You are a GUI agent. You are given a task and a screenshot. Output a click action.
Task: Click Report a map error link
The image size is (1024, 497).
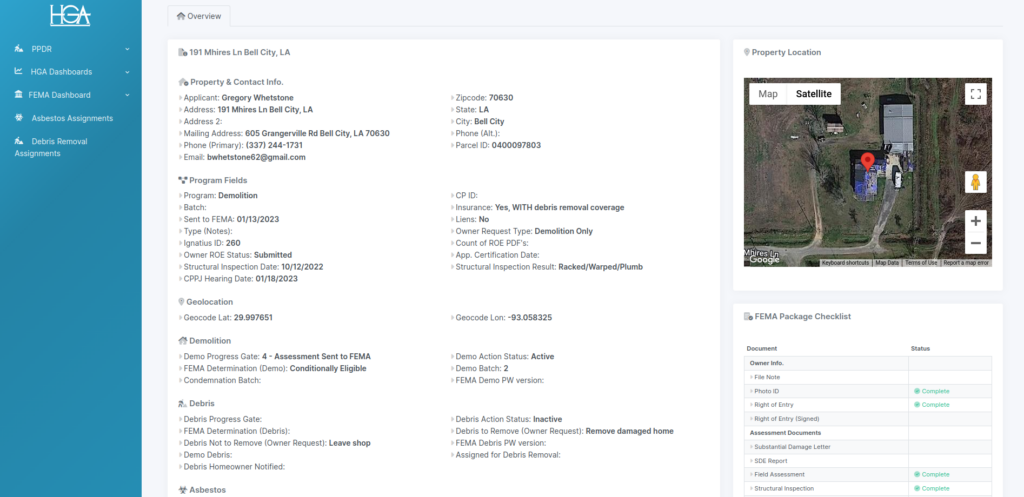coord(966,263)
